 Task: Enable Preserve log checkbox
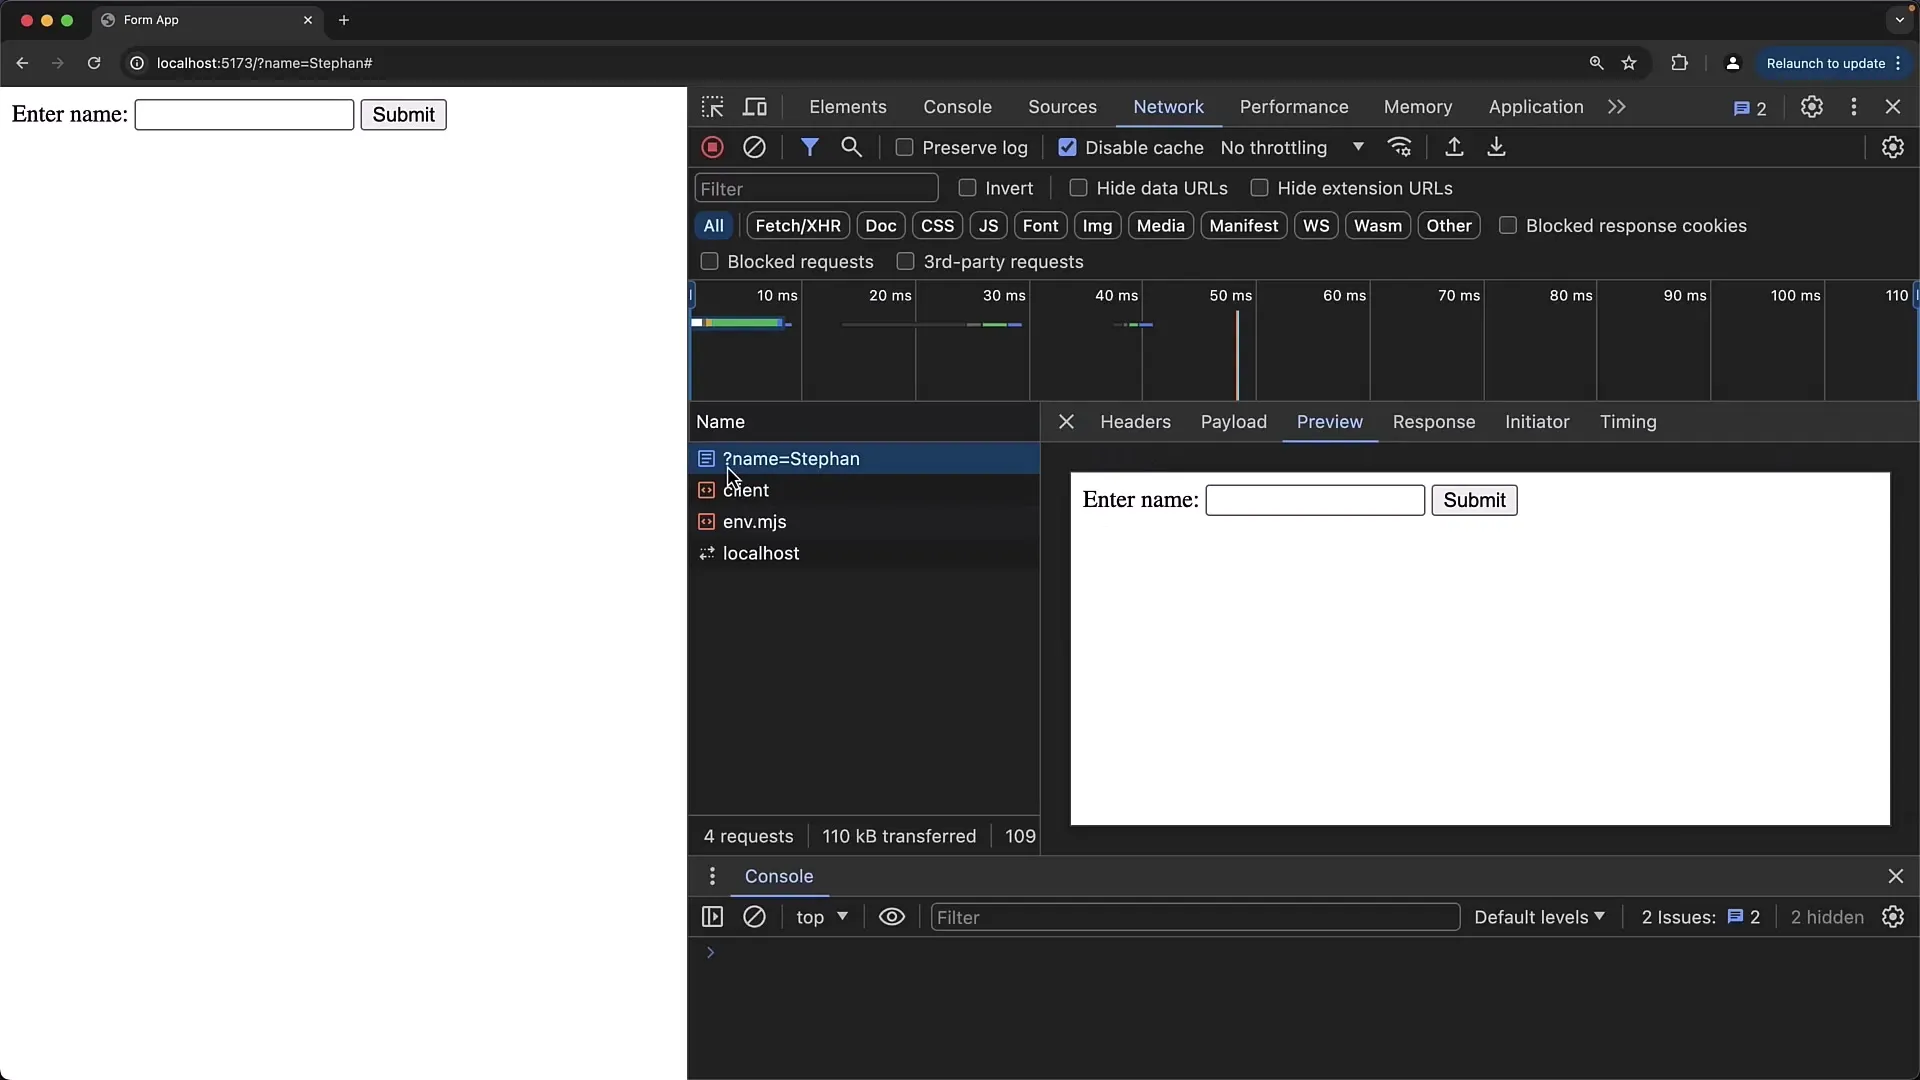904,147
